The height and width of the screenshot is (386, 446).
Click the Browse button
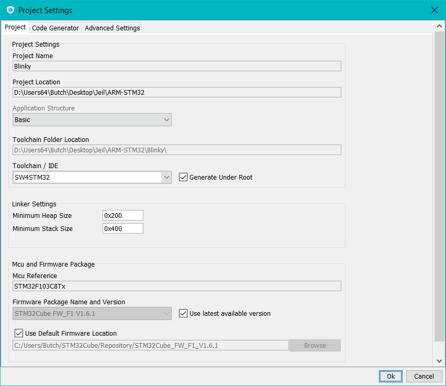click(315, 345)
